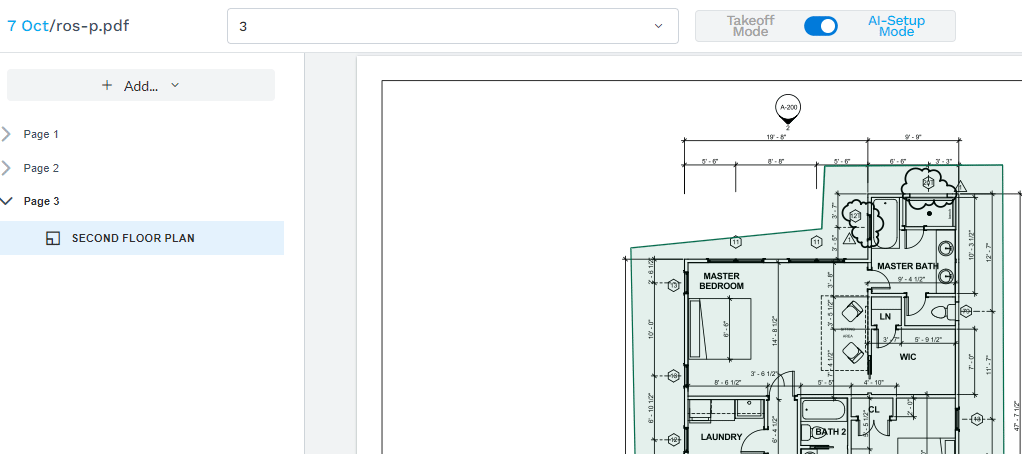The height and width of the screenshot is (454, 1022).
Task: Select the AI-Setup Mode label
Action: click(x=896, y=26)
